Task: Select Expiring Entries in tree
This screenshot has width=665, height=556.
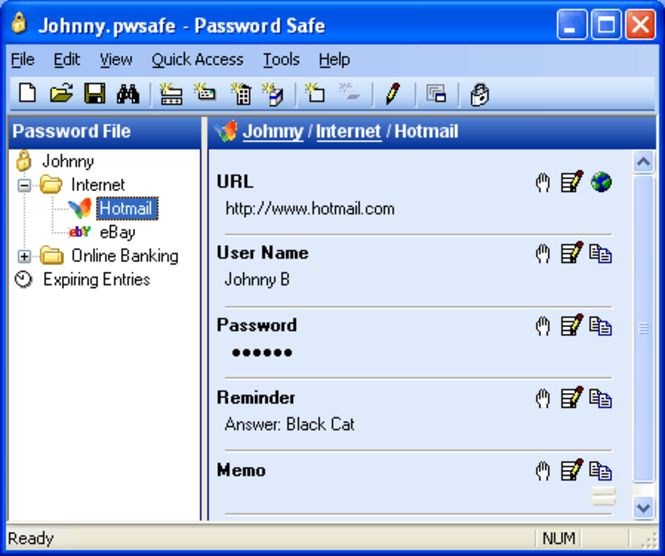Action: click(x=96, y=279)
